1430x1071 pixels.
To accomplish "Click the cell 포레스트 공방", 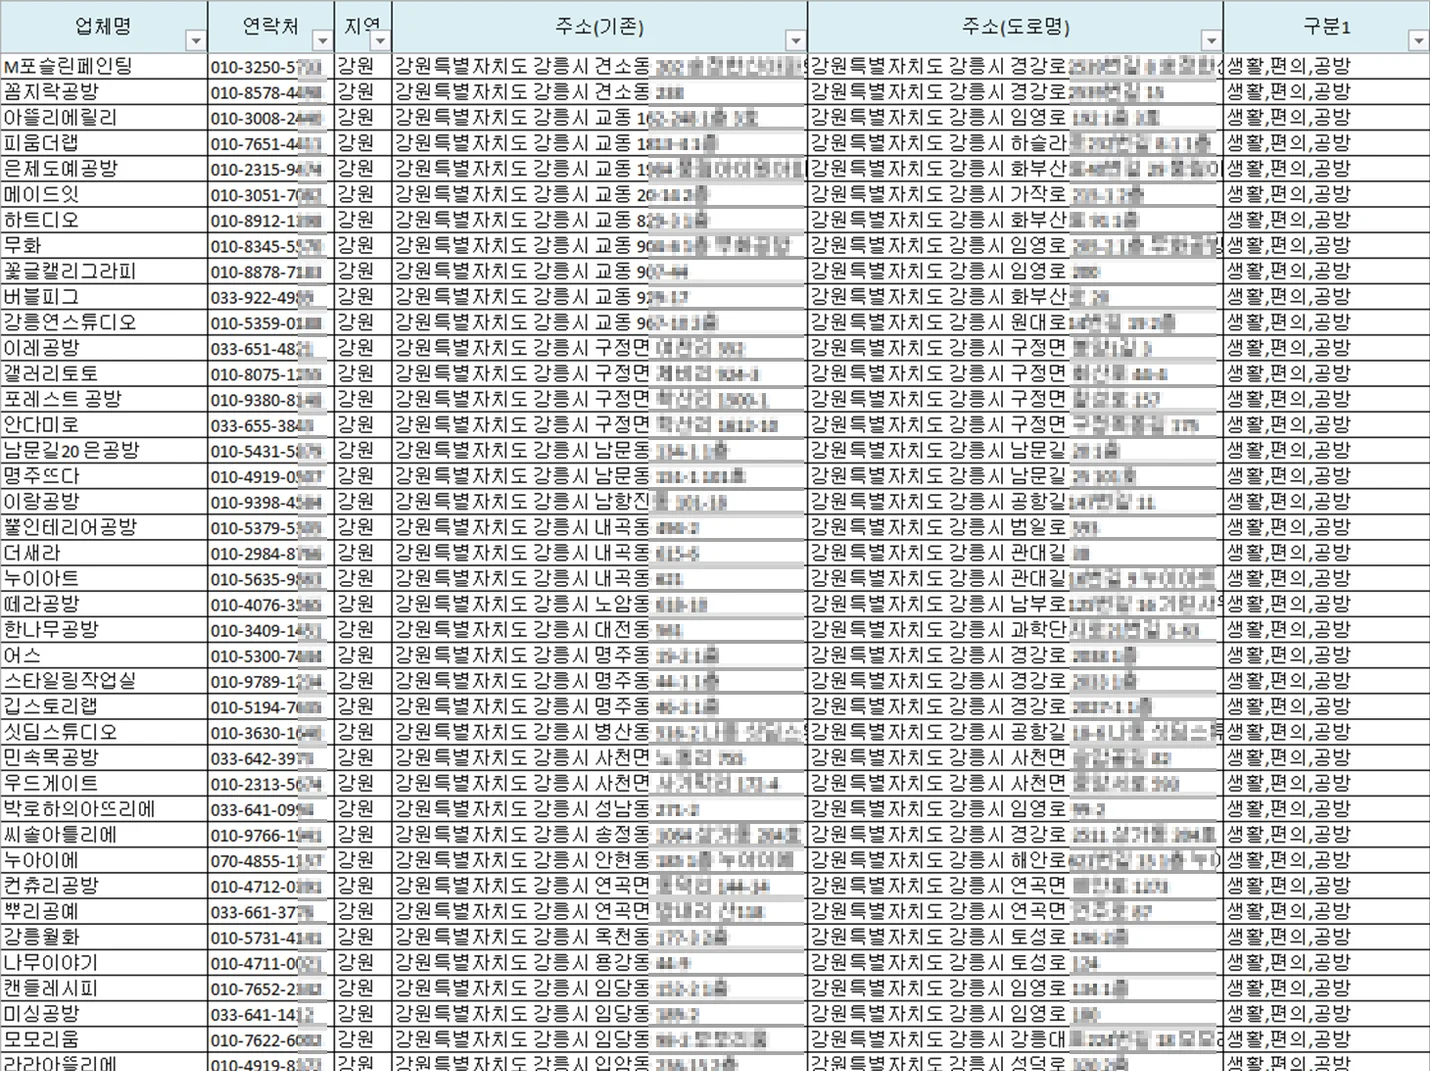I will pyautogui.click(x=104, y=399).
